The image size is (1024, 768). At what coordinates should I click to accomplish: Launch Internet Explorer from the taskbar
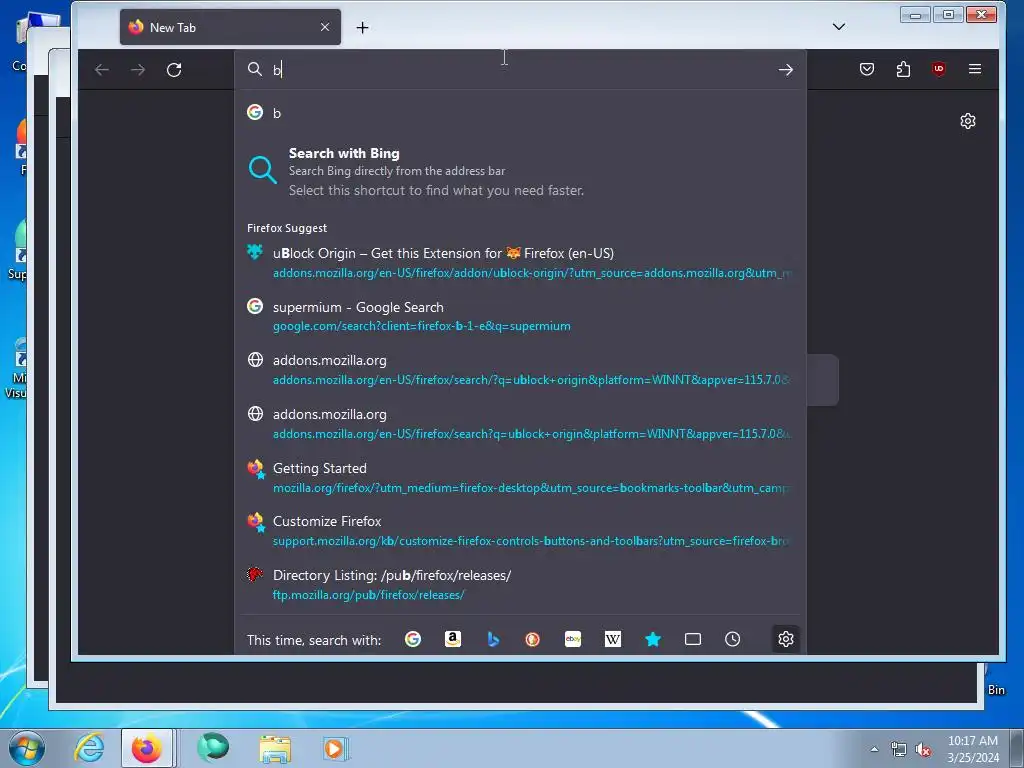coord(89,748)
